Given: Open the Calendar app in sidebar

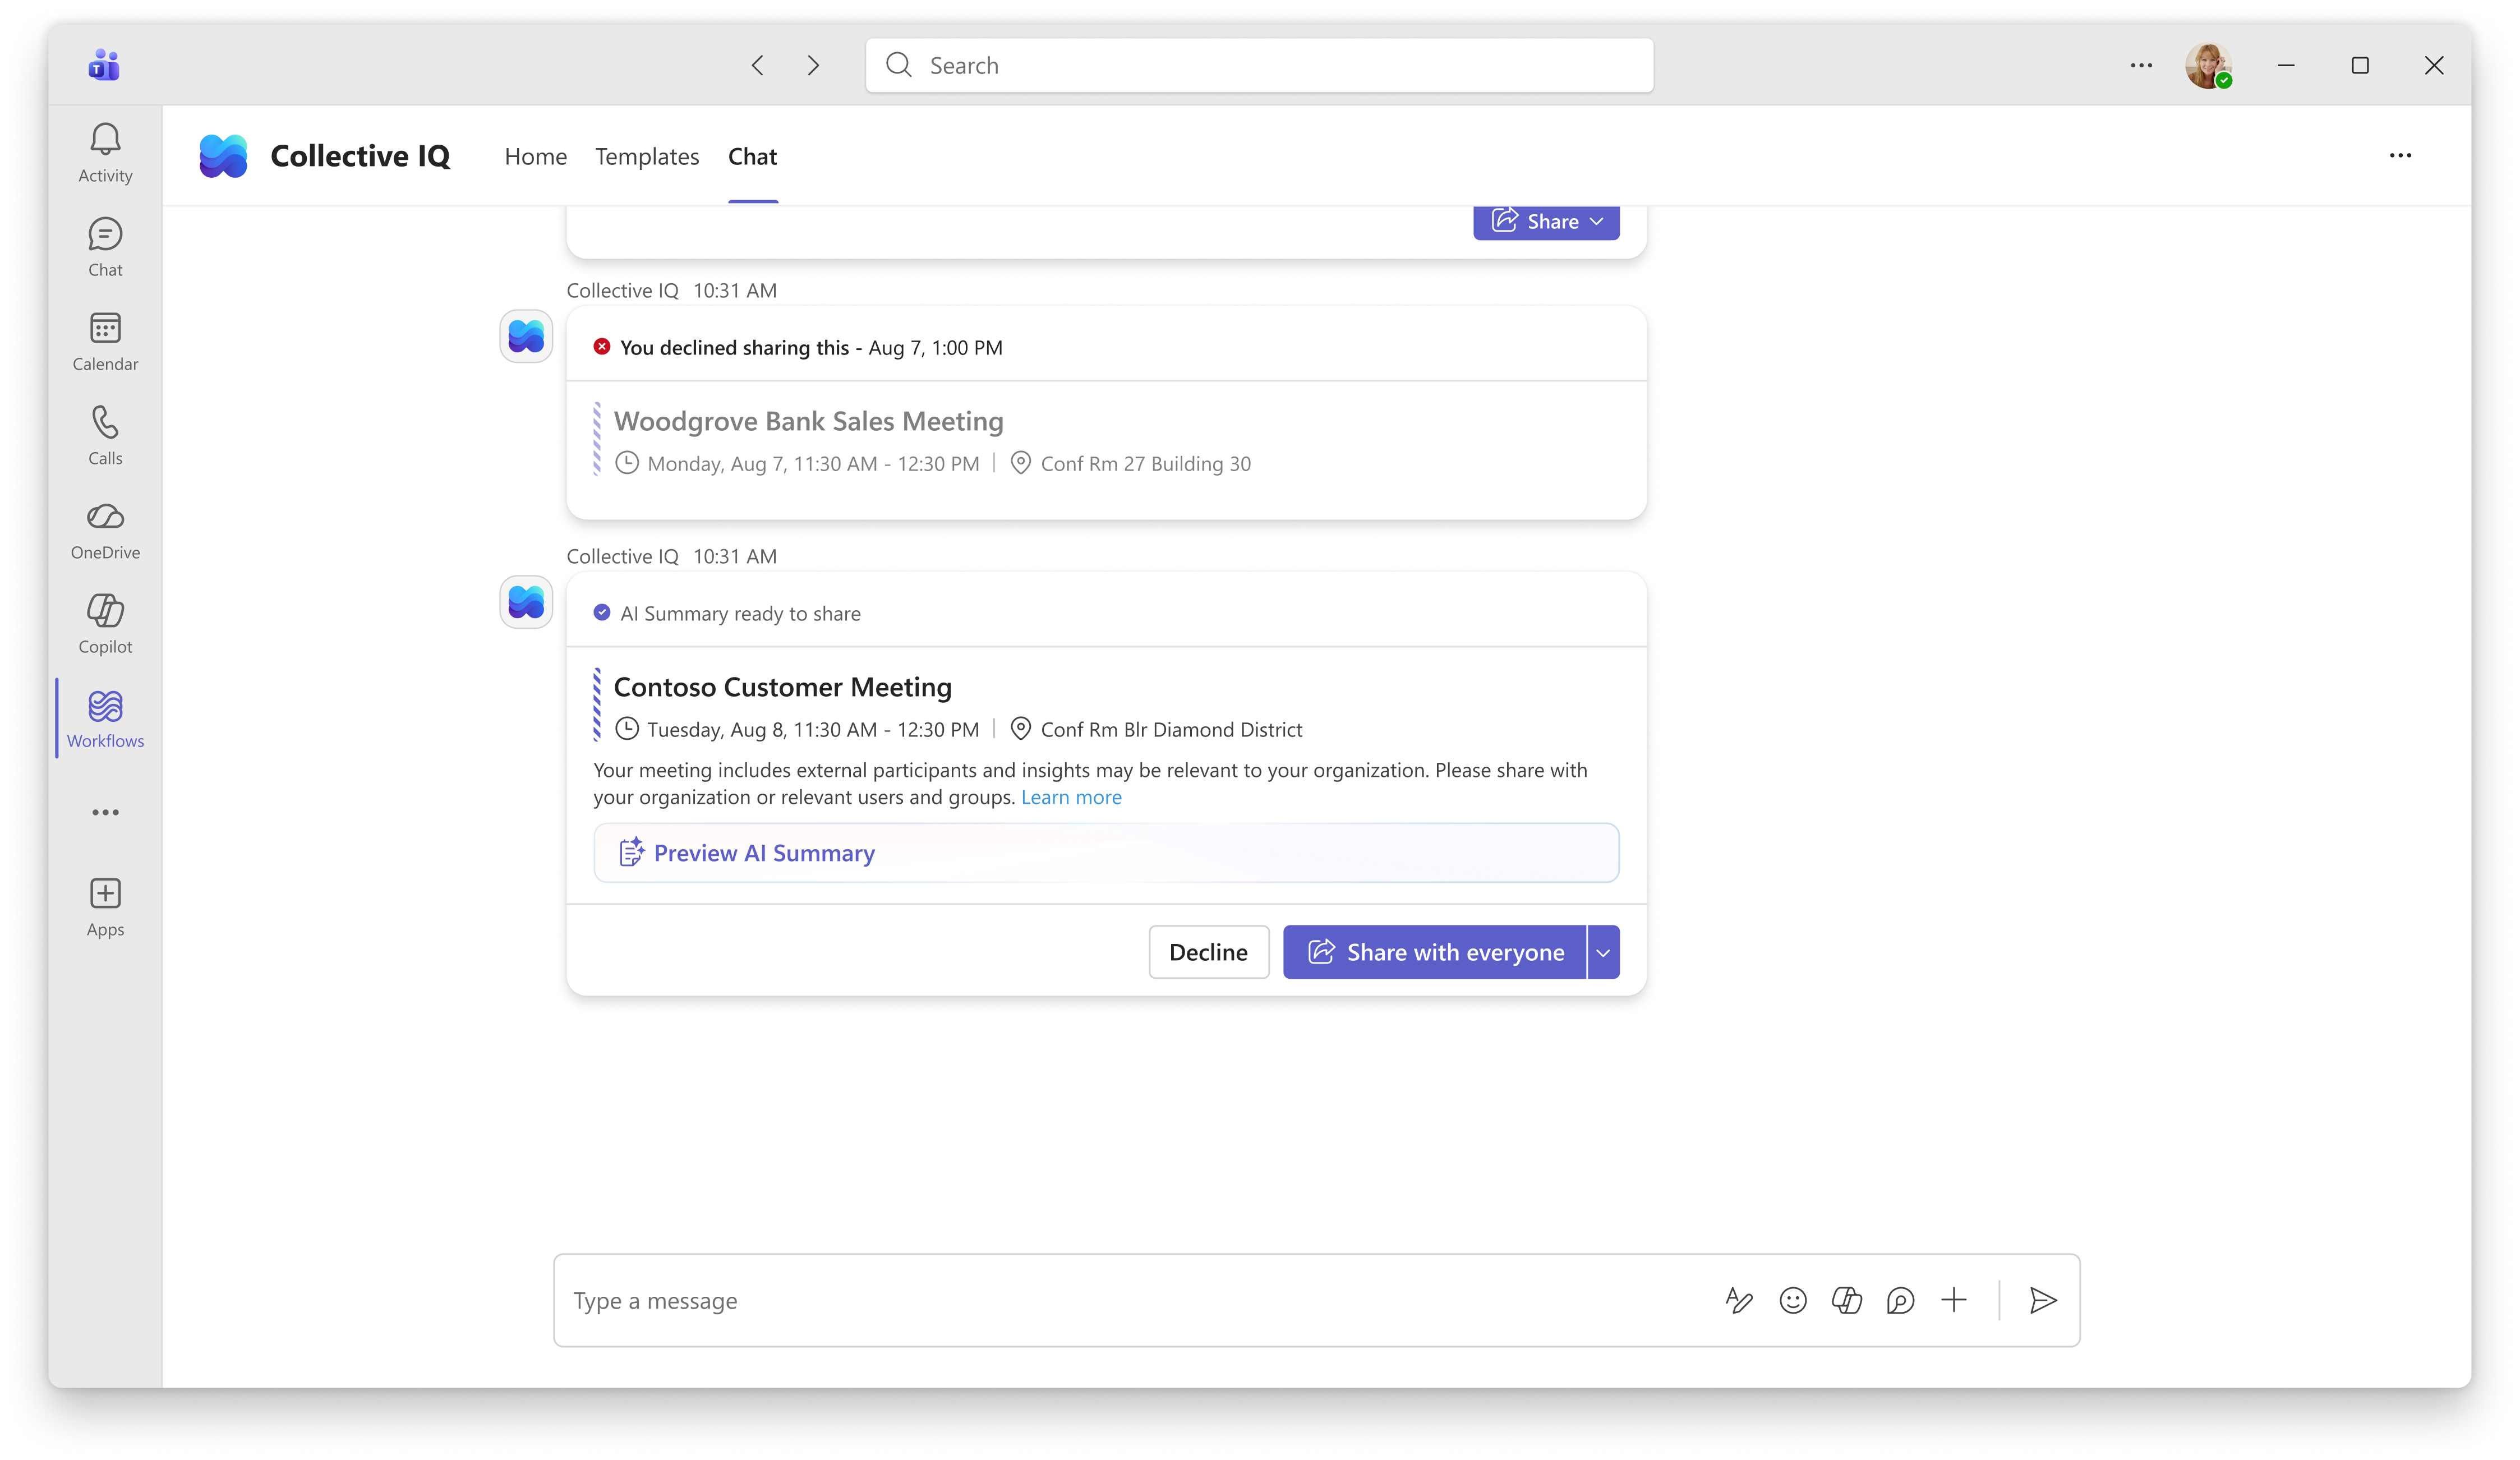Looking at the screenshot, I should click(105, 342).
